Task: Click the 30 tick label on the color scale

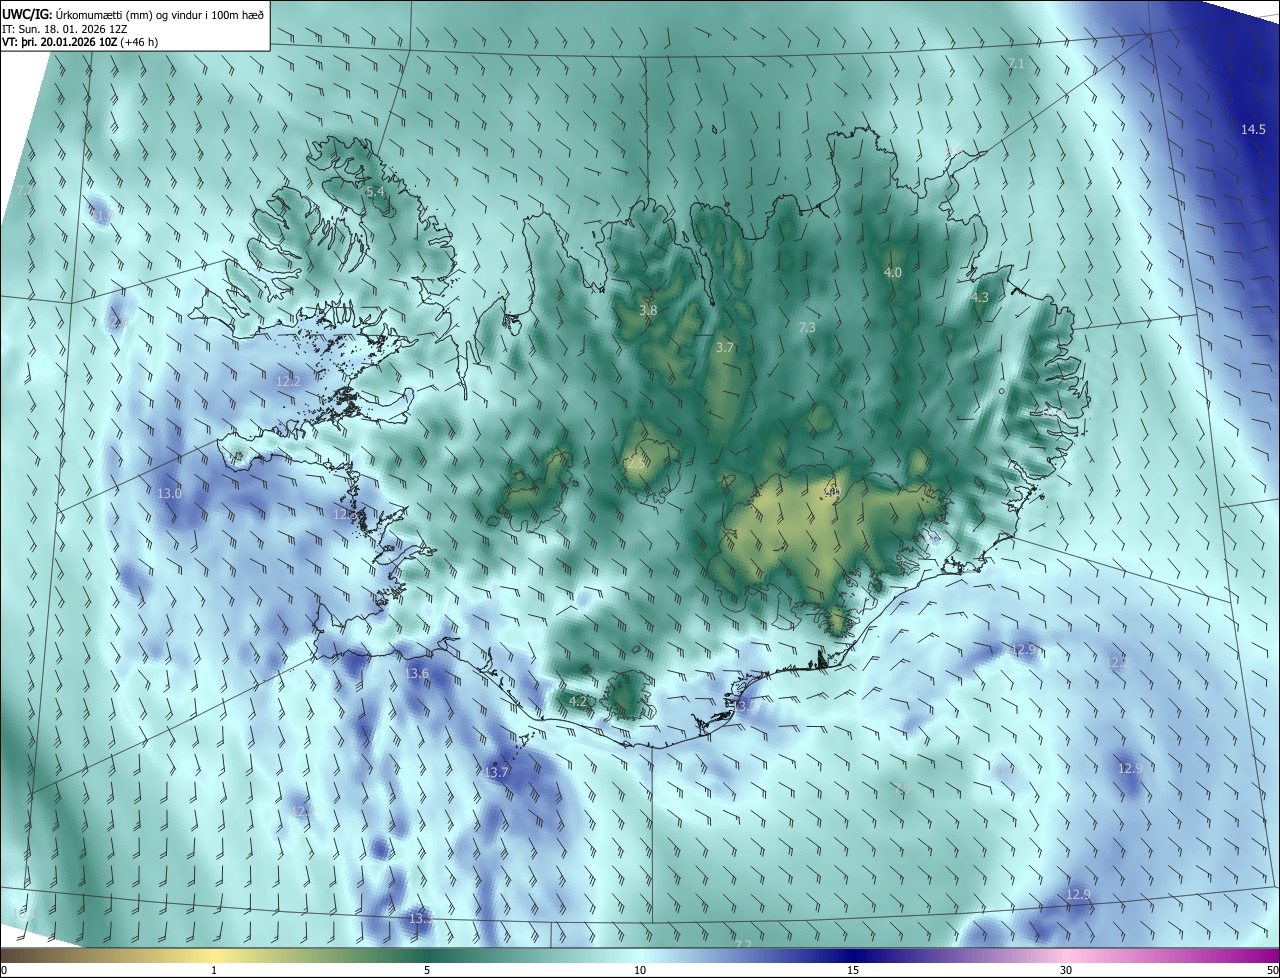Action: click(x=1066, y=970)
